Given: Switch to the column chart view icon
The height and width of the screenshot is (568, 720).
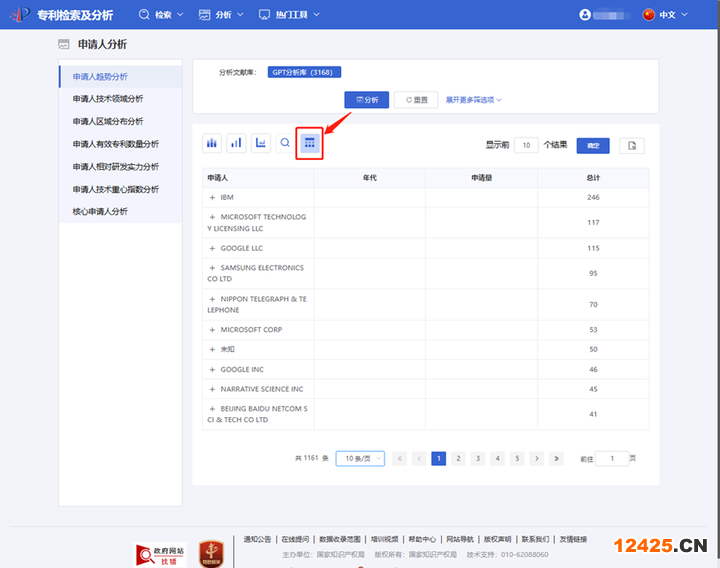Looking at the screenshot, I should coord(237,143).
